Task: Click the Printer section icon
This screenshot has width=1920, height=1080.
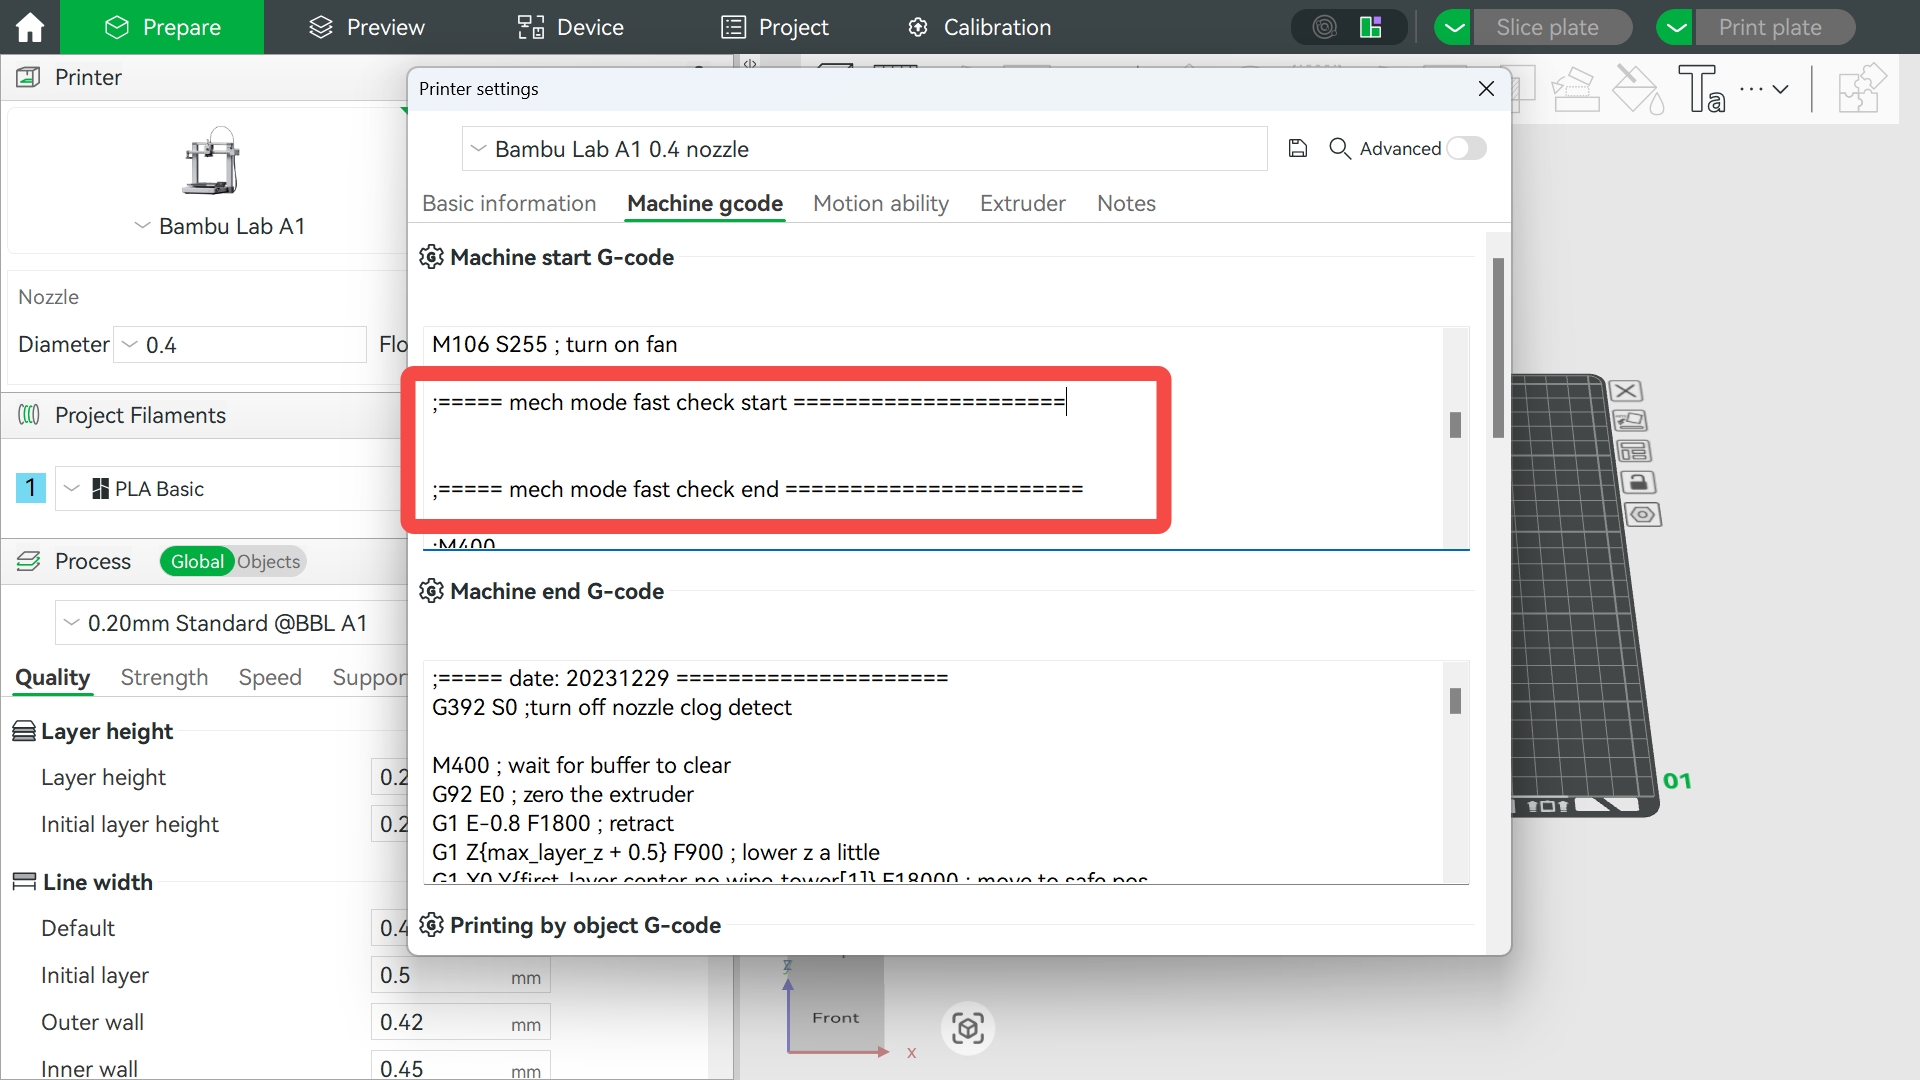Action: pyautogui.click(x=29, y=77)
